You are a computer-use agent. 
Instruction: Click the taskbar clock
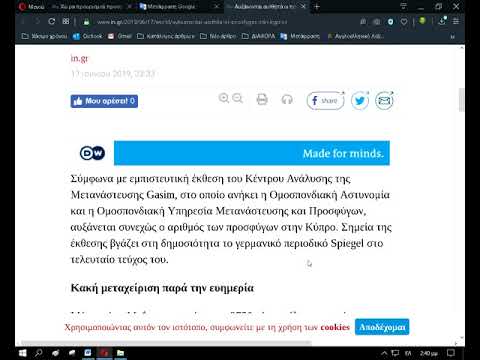click(x=429, y=353)
